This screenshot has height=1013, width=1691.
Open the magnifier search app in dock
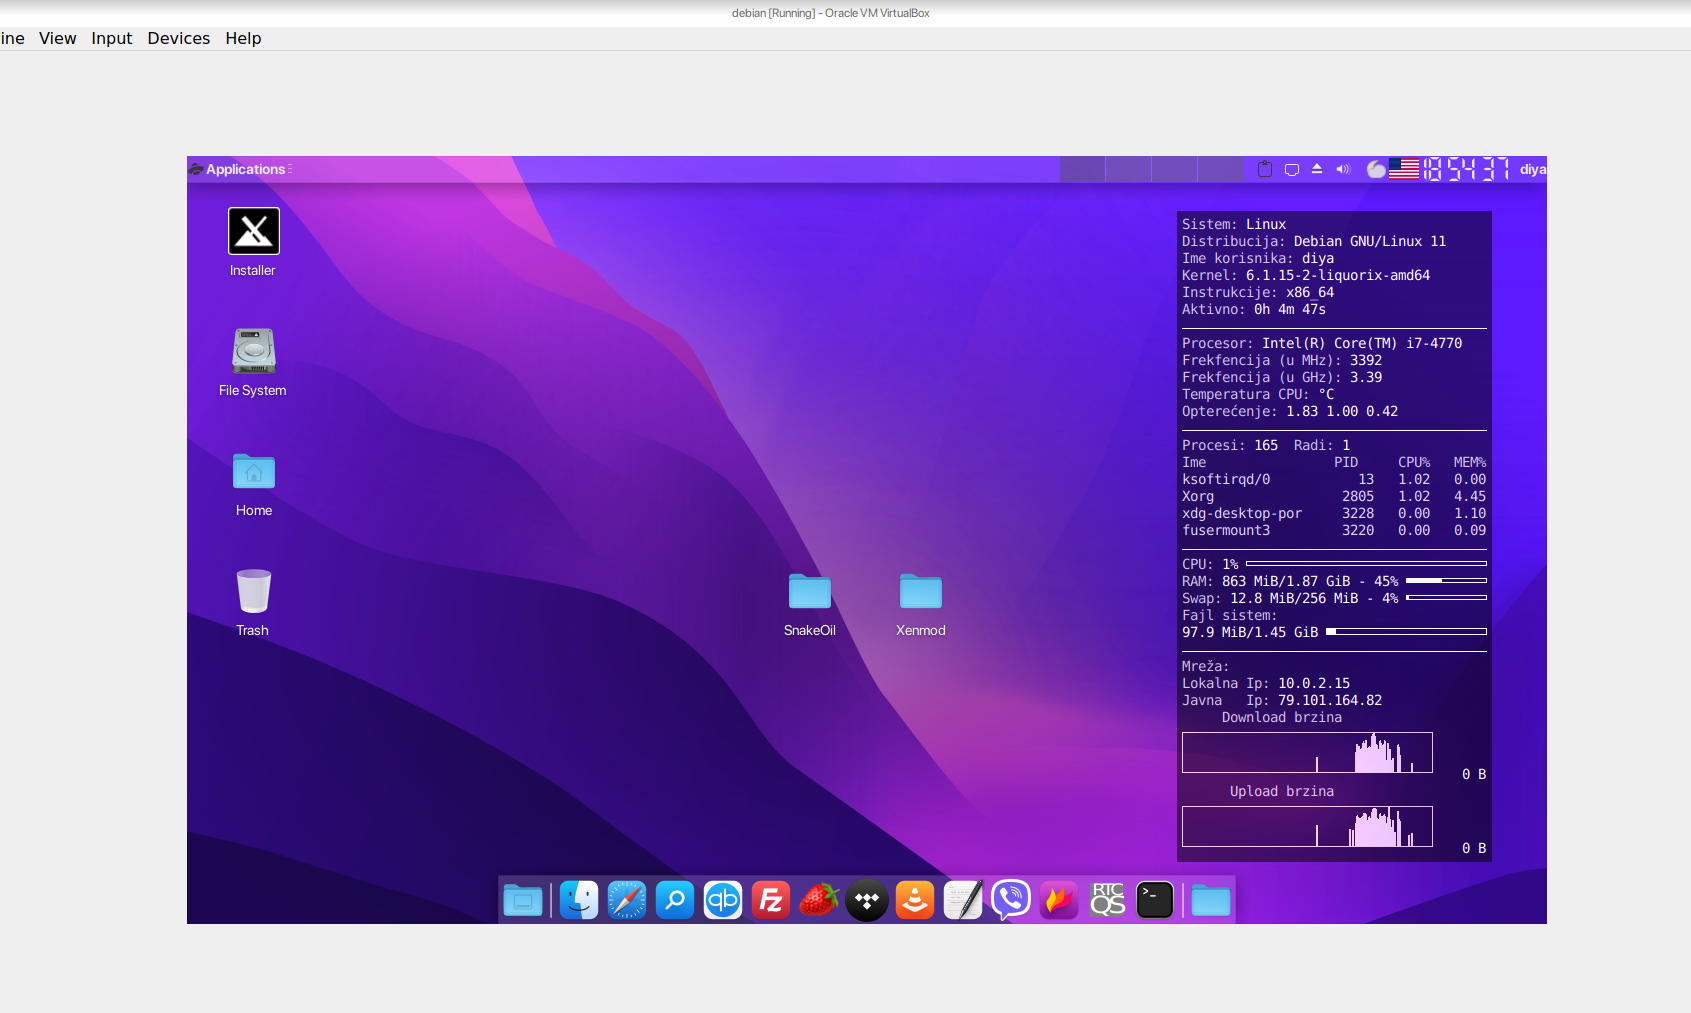pyautogui.click(x=675, y=900)
